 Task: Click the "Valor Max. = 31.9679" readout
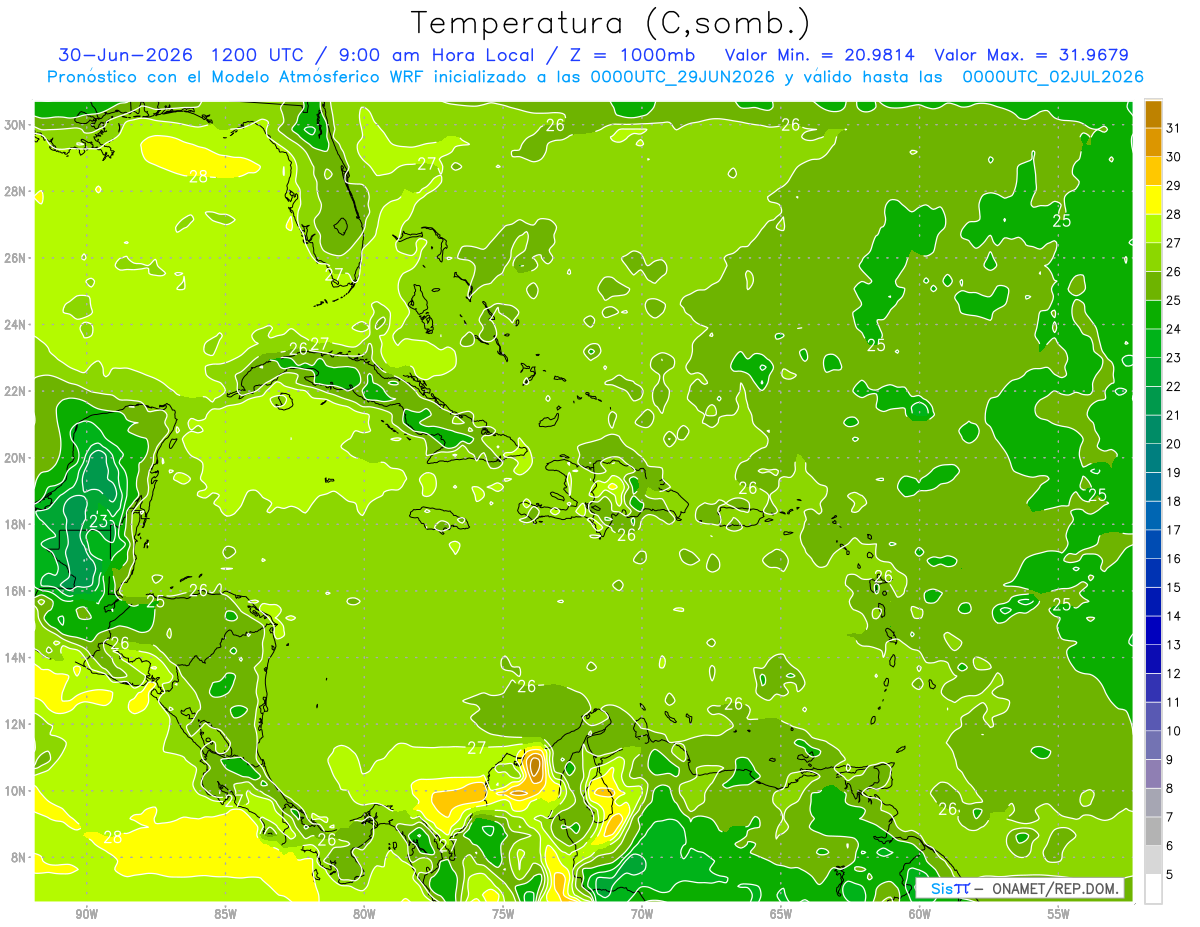pos(1032,55)
